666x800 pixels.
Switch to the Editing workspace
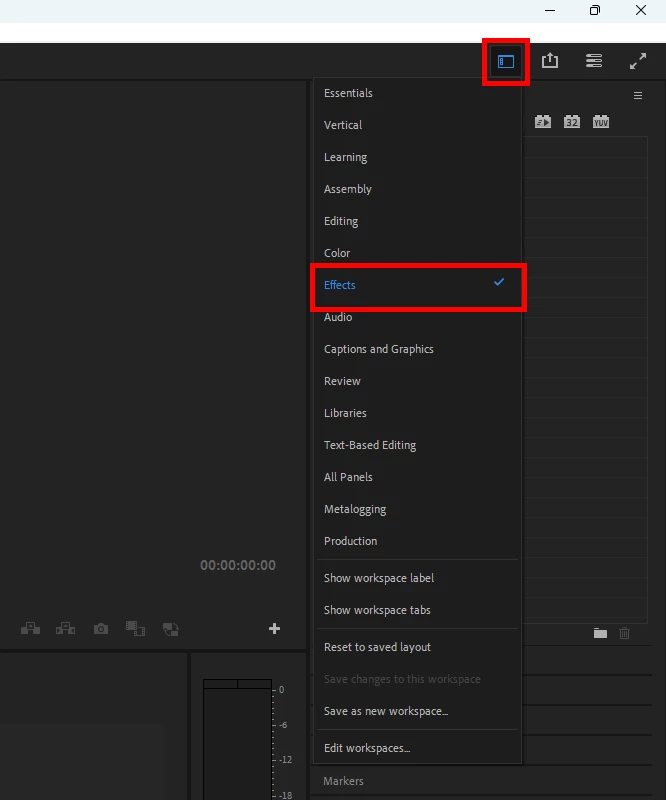pyautogui.click(x=417, y=221)
